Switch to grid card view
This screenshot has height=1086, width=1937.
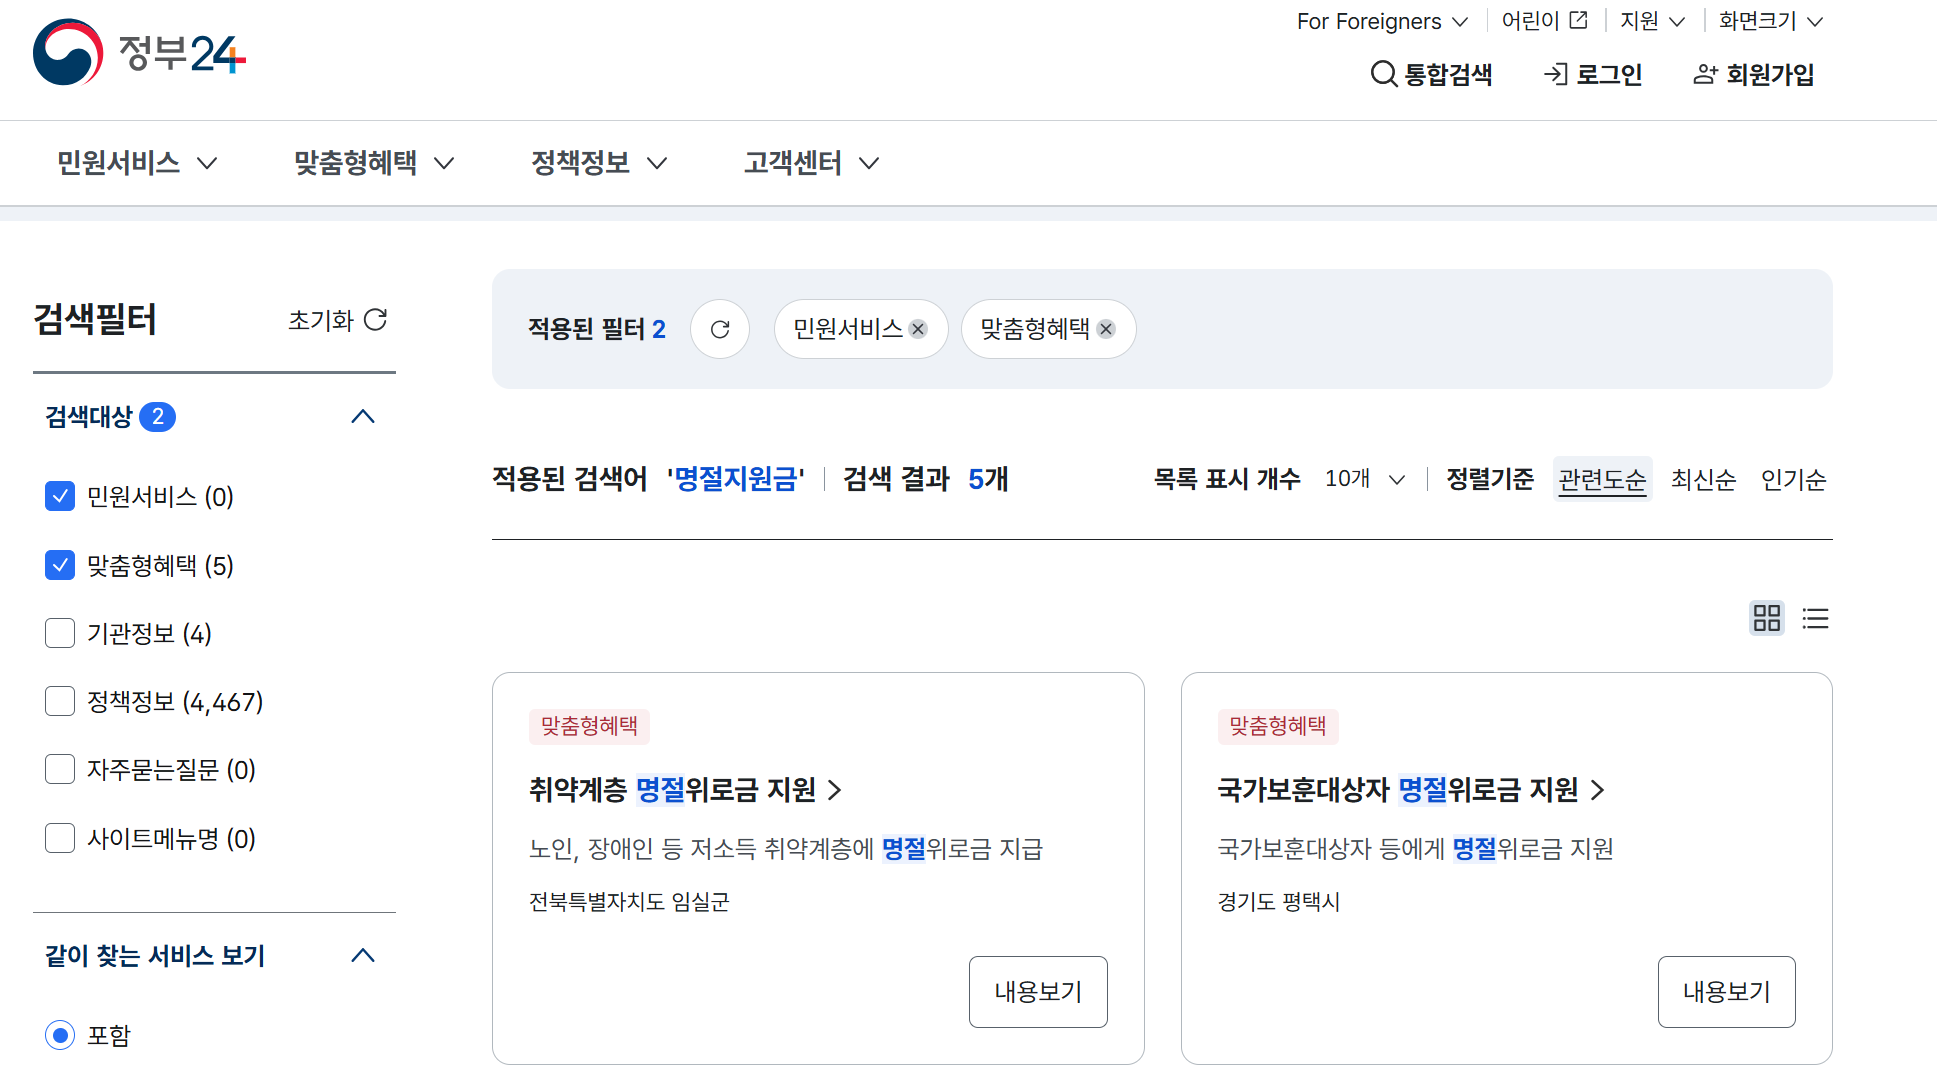pos(1767,618)
